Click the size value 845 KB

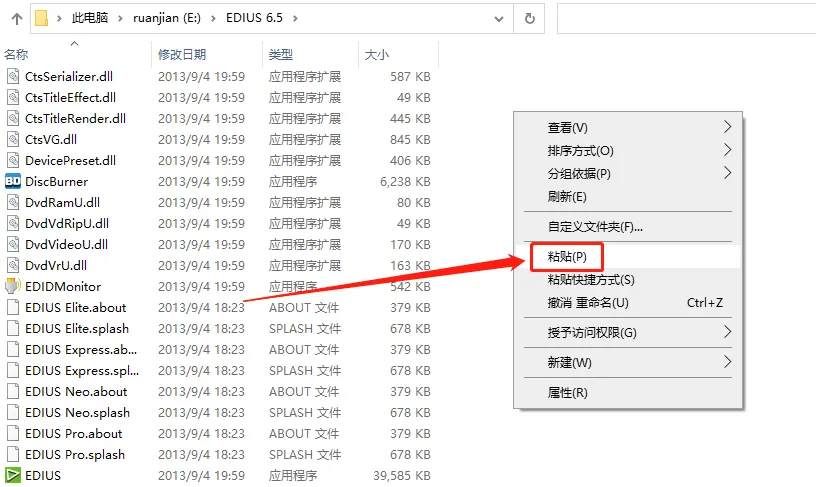tap(410, 139)
